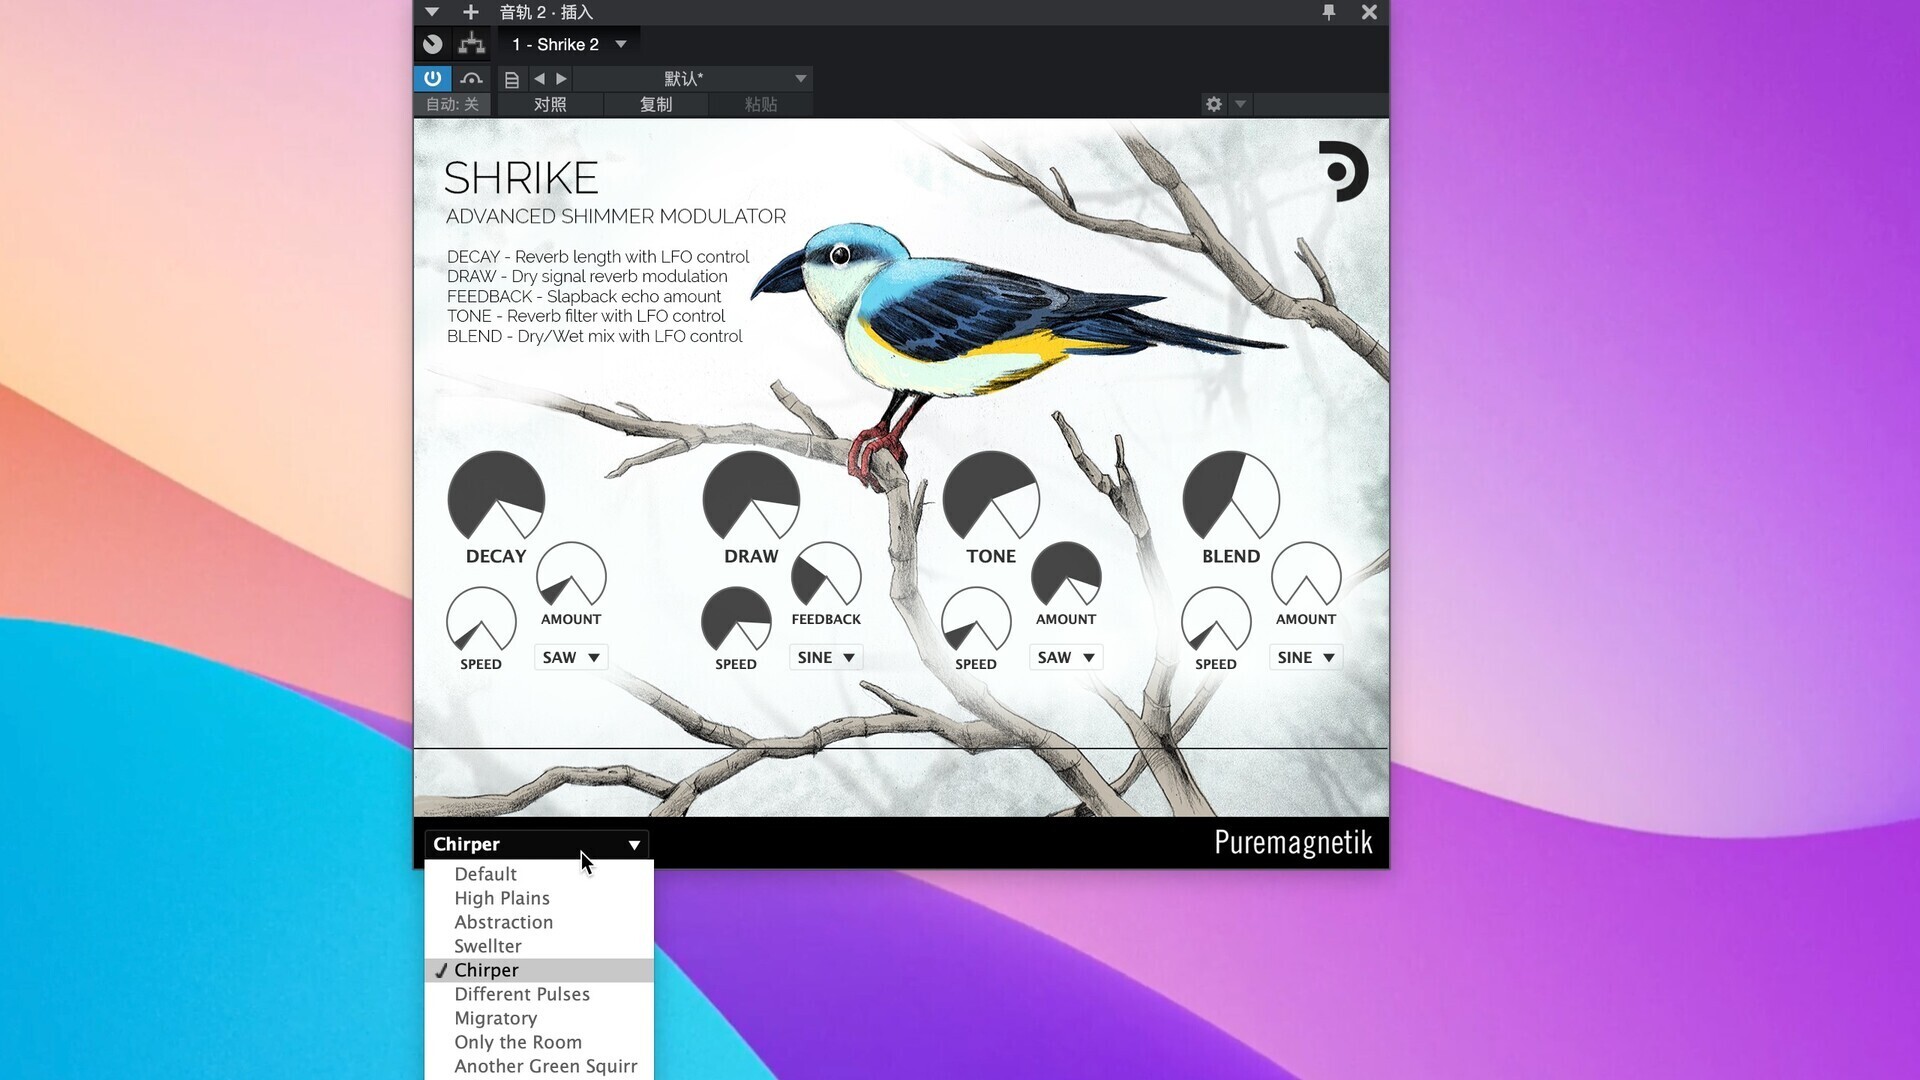1920x1080 pixels.
Task: Click the 音轨 2 · 插入 title text
Action: [x=546, y=12]
